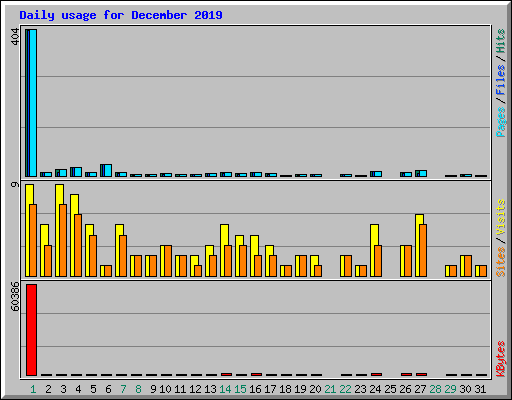Click the 'Sites' legend label
The width and height of the screenshot is (512, 400).
[500, 262]
